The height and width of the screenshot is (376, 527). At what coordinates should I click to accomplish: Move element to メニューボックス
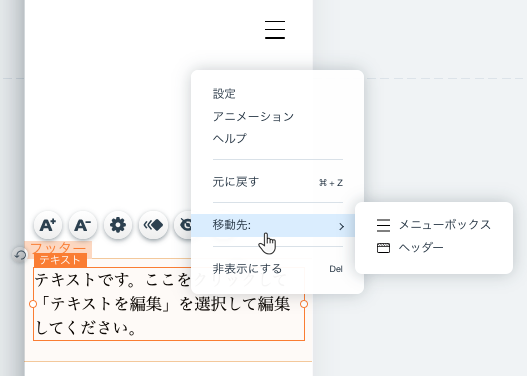[x=434, y=225]
